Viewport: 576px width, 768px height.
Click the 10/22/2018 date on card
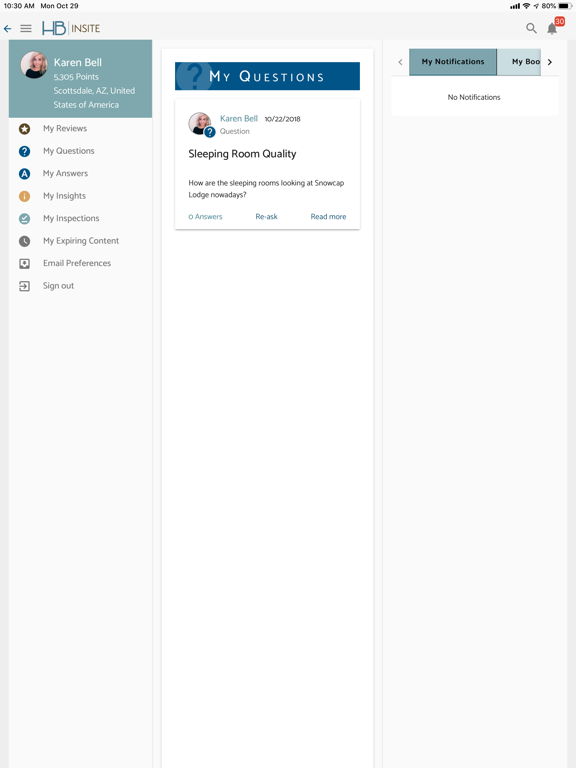point(283,119)
